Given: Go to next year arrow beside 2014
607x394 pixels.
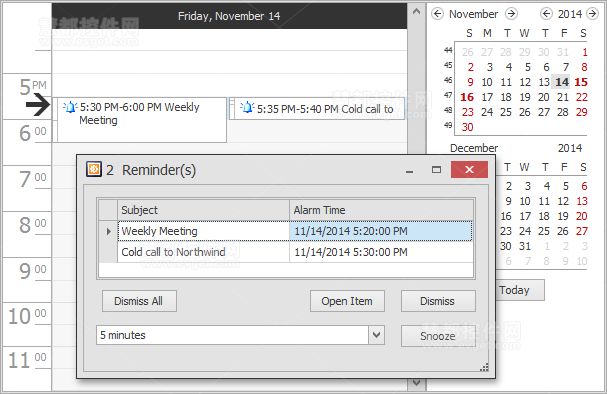Looking at the screenshot, I should click(592, 14).
